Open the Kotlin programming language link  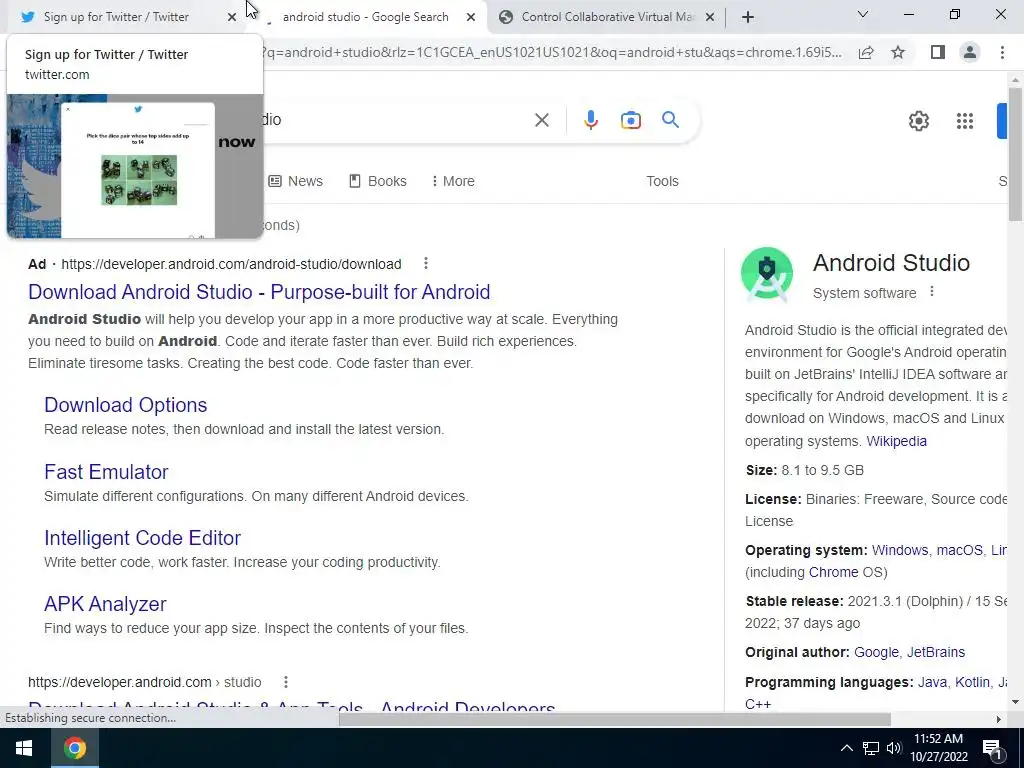pos(972,682)
